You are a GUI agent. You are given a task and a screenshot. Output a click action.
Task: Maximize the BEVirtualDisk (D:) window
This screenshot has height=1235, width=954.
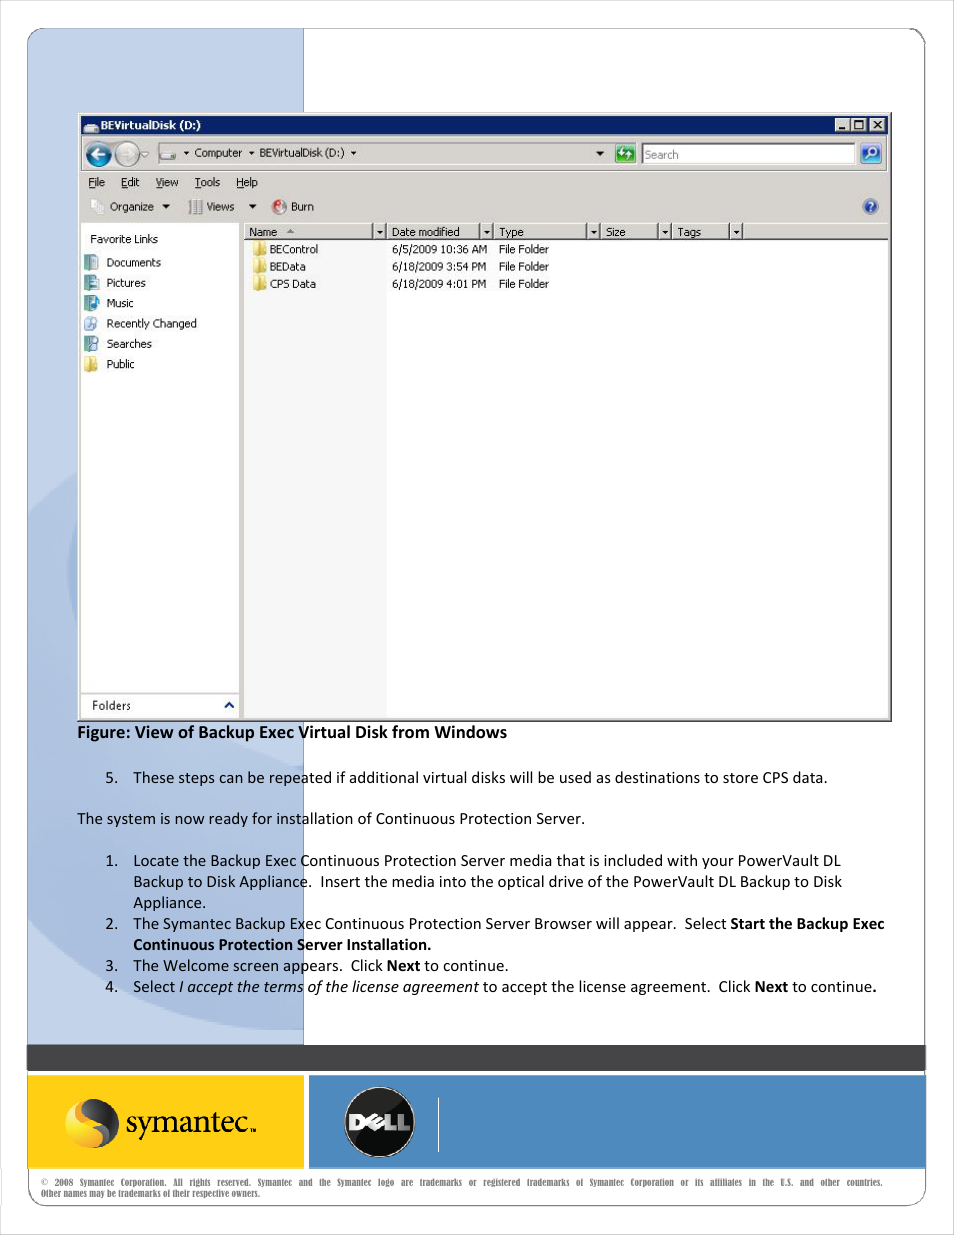(859, 125)
